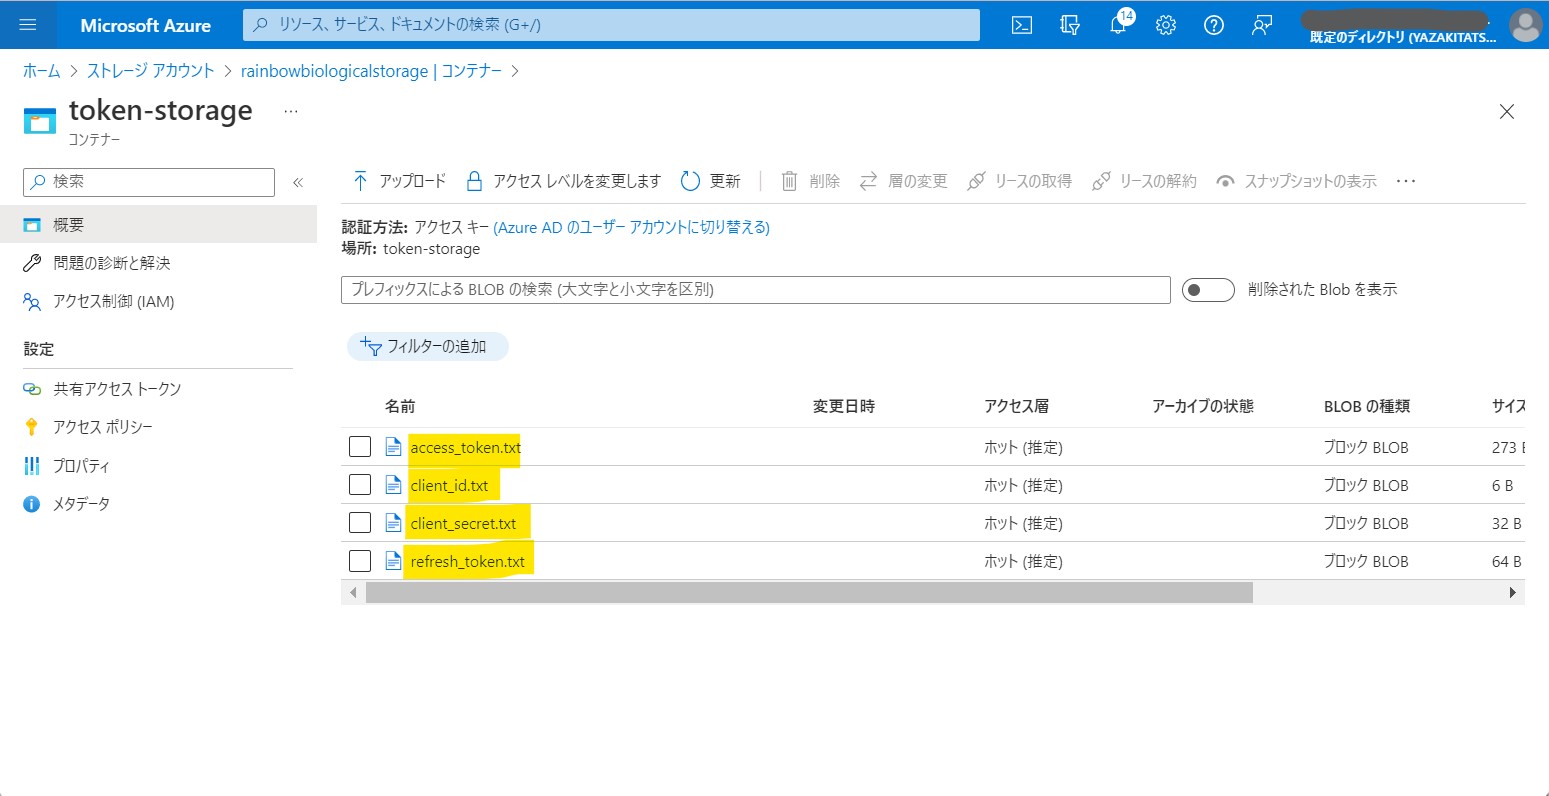Click ホット (推定) in the access_token.txt row
Viewport: 1549px width, 796px height.
(x=1023, y=447)
